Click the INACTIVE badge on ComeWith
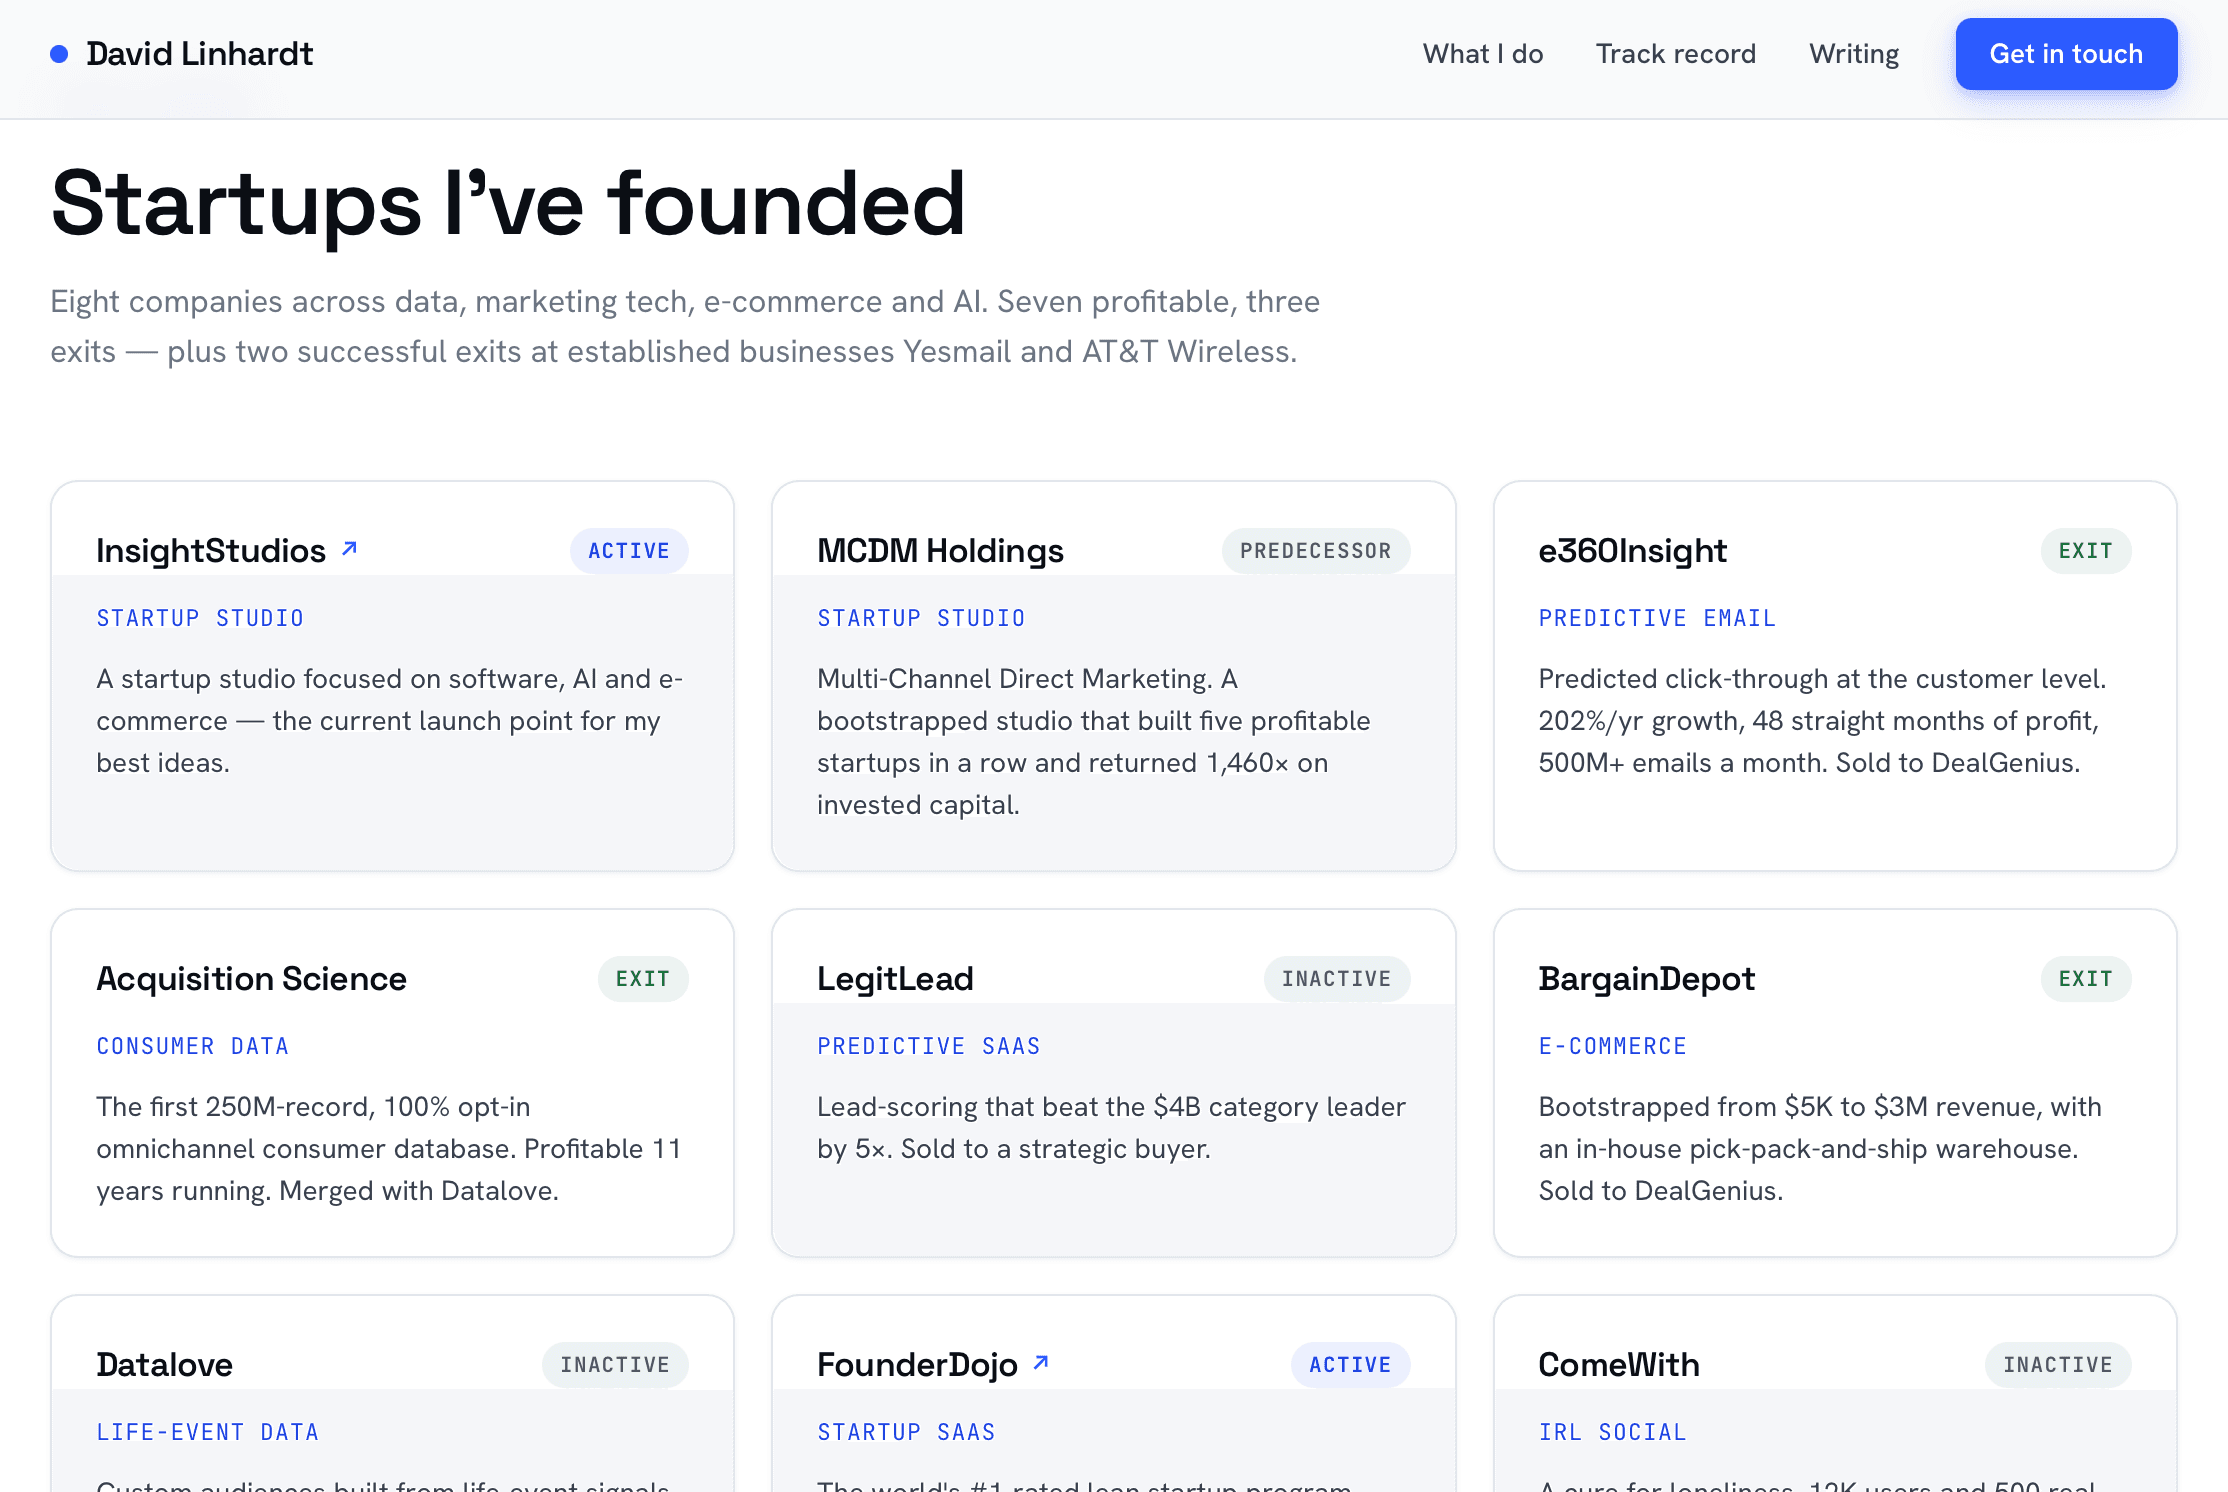Image resolution: width=2228 pixels, height=1492 pixels. [2058, 1365]
